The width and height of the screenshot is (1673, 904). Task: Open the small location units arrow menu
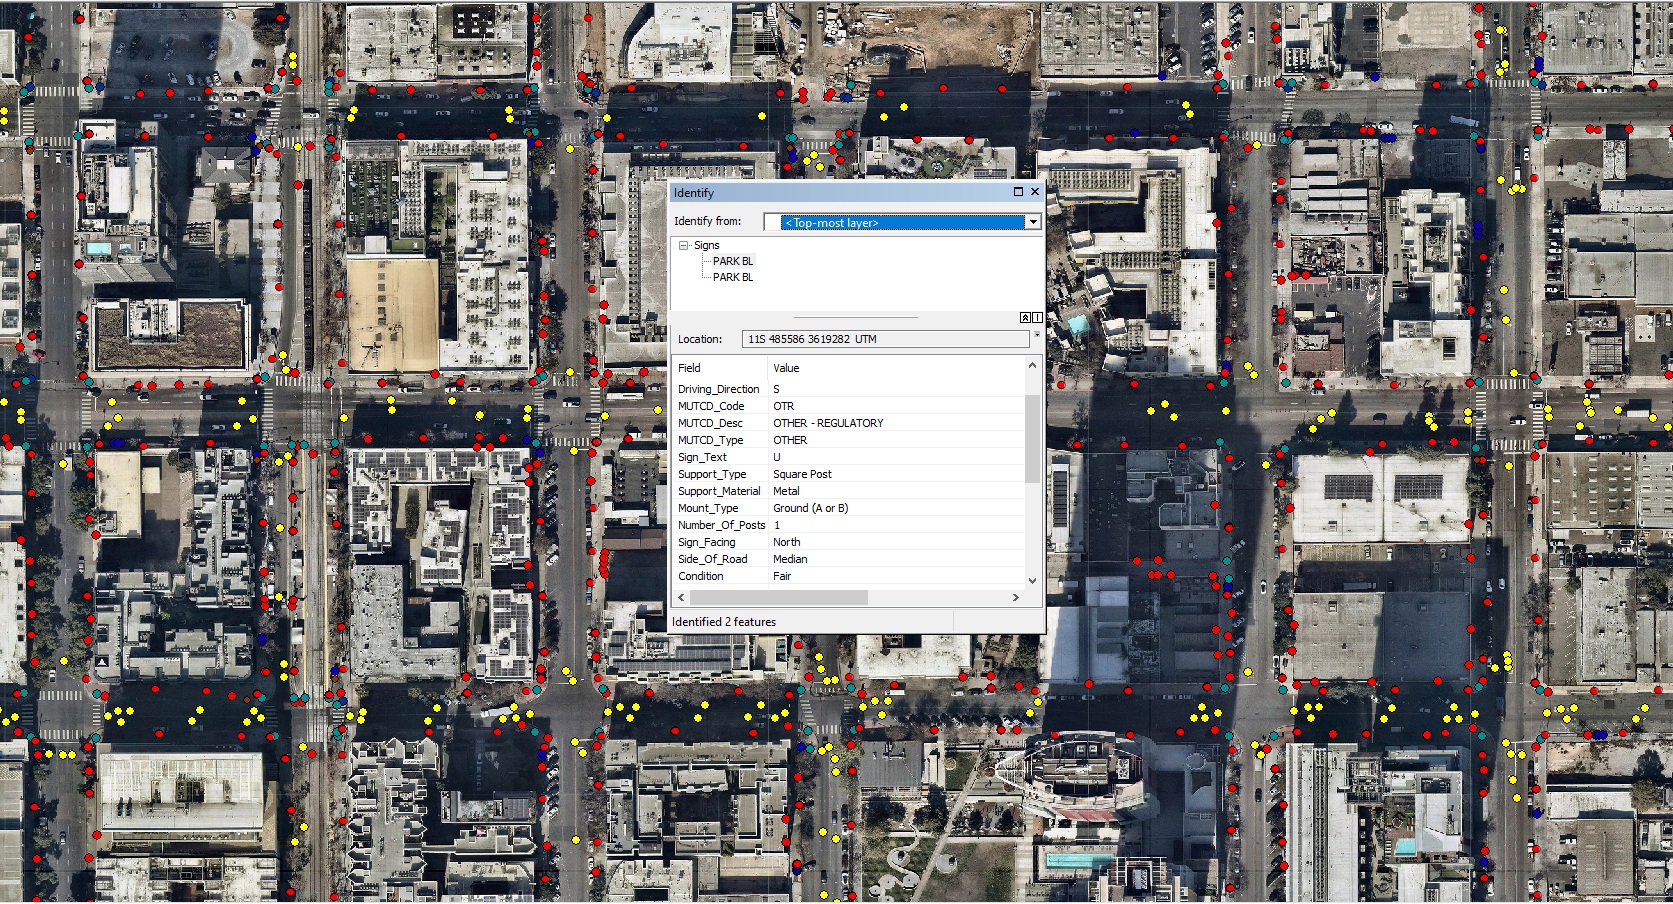1037,336
